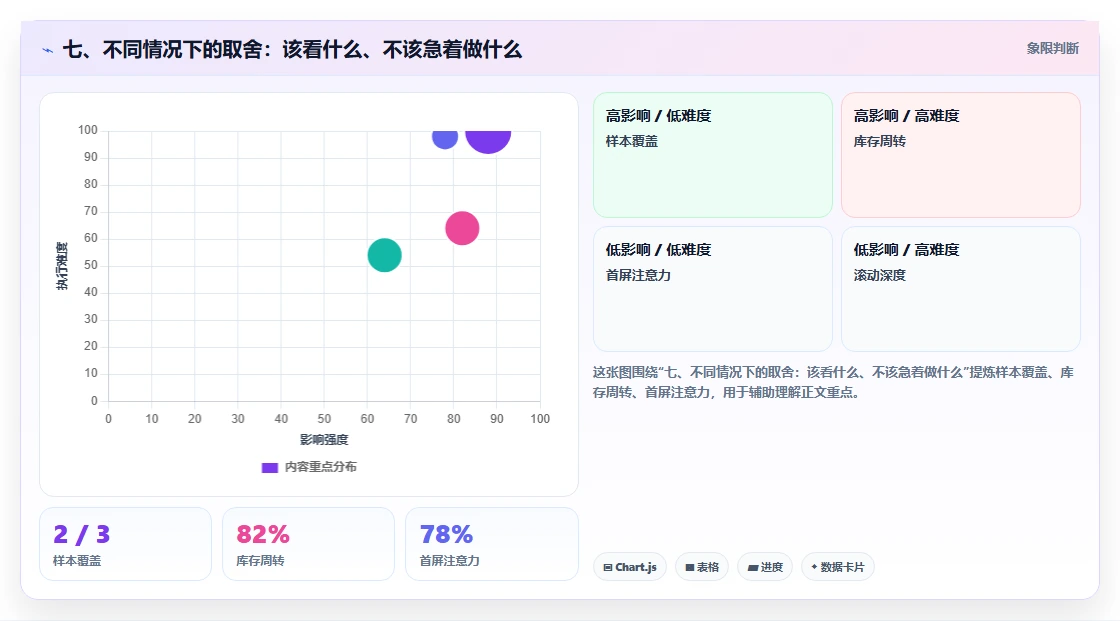Screen dimensions: 1120x621
Task: Click the 样本覆盖 text in green card
Action: (632, 141)
